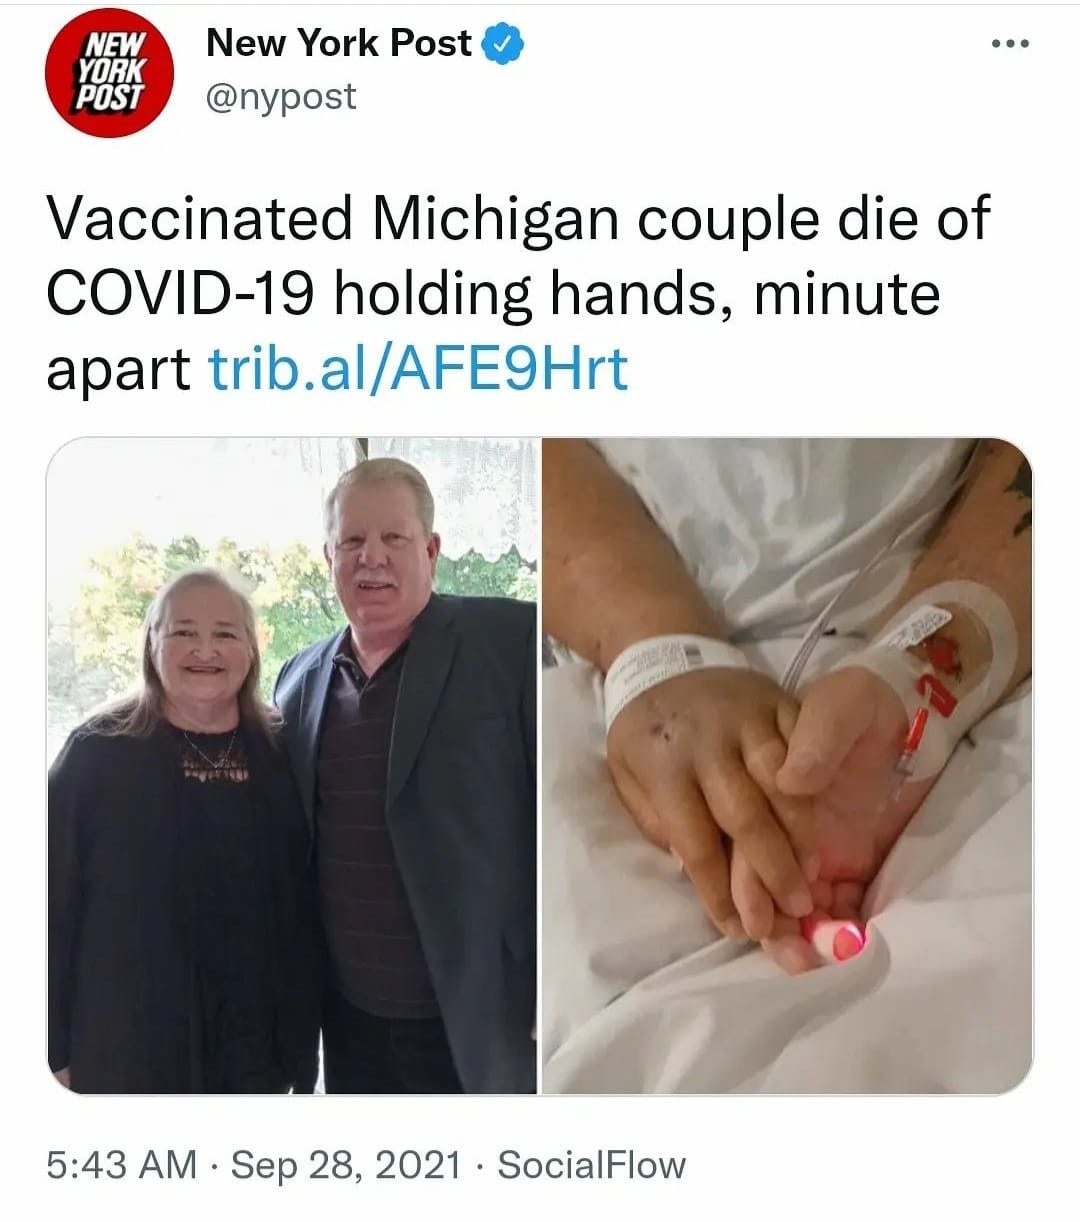Open the couple portrait photo
Image resolution: width=1080 pixels, height=1222 pixels.
click(x=292, y=766)
